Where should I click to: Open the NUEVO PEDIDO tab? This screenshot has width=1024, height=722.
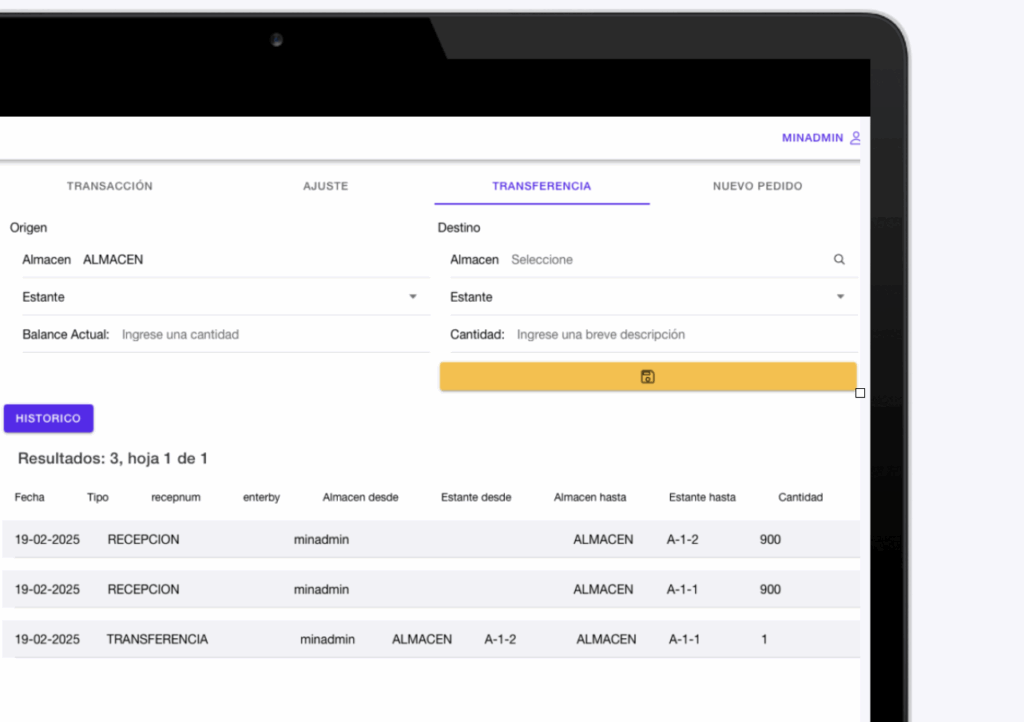click(758, 186)
